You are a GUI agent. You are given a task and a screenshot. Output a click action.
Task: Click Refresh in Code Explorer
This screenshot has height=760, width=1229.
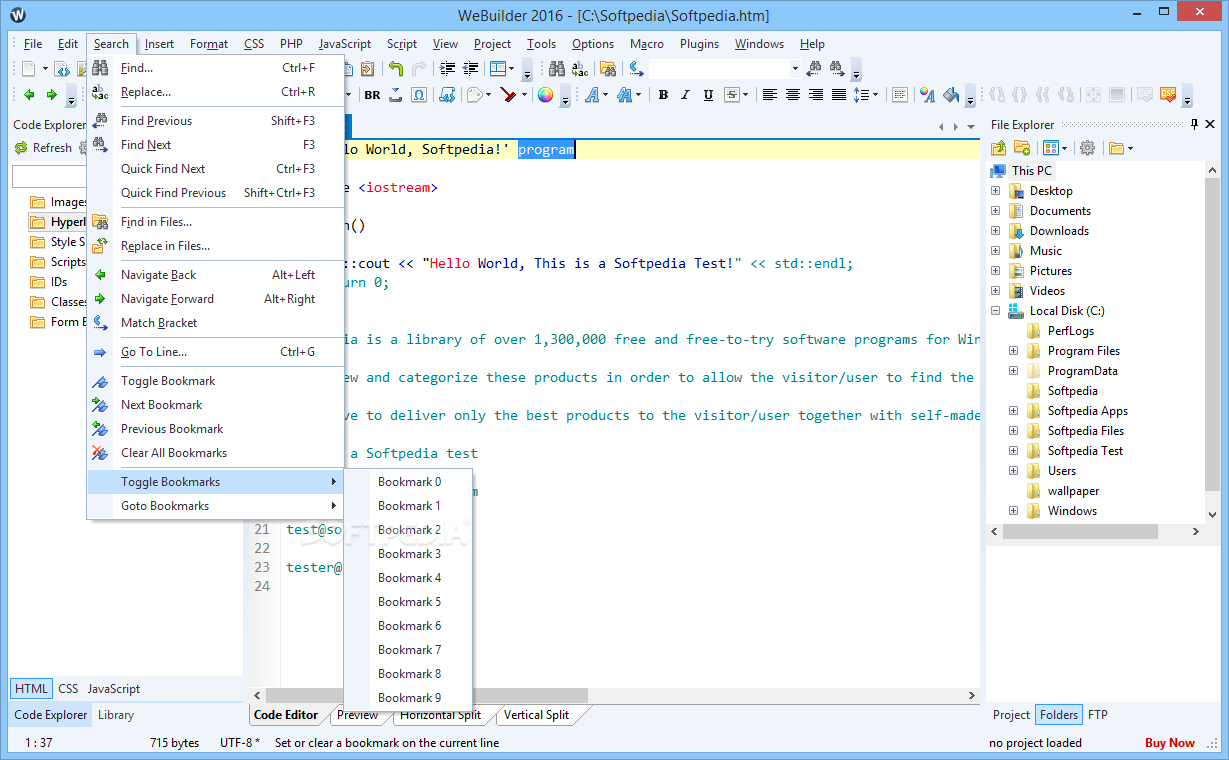click(x=43, y=148)
